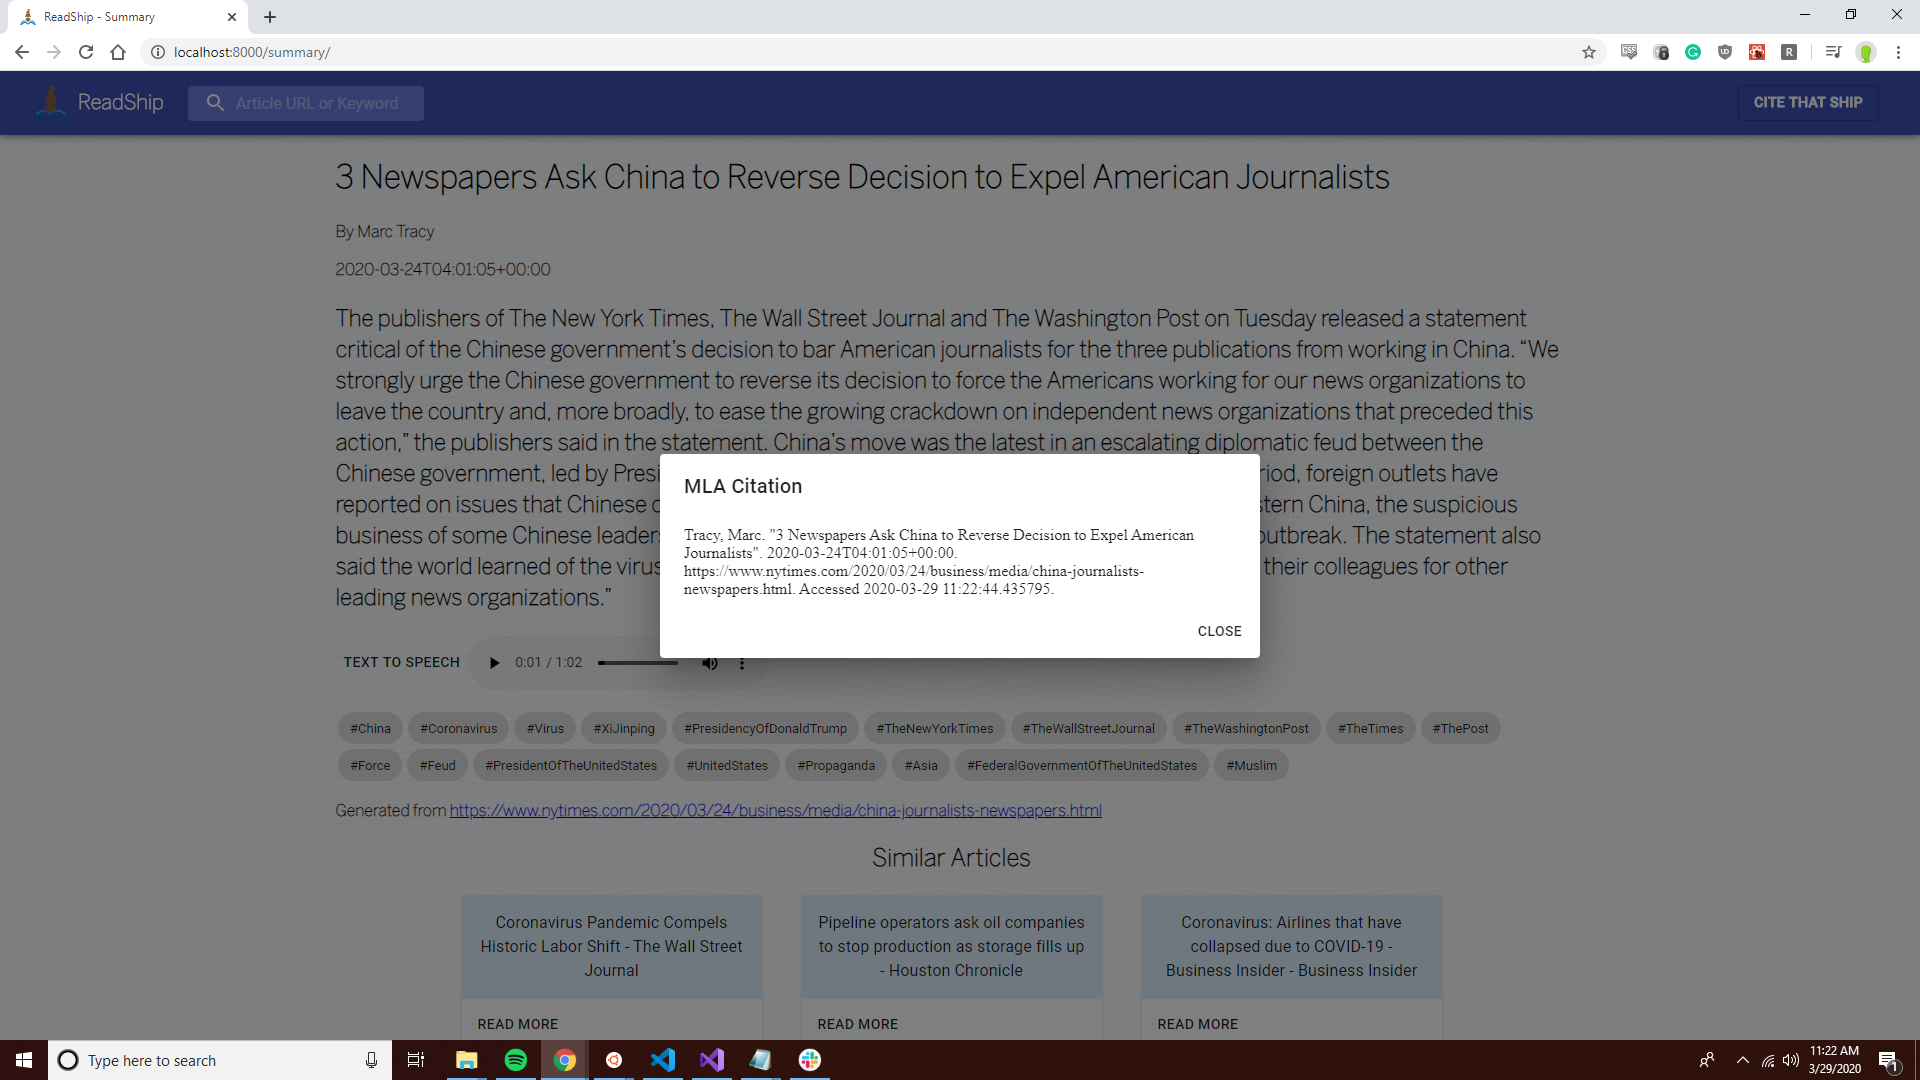Open the nytimes.com source article link
1920x1080 pixels.
click(x=775, y=810)
